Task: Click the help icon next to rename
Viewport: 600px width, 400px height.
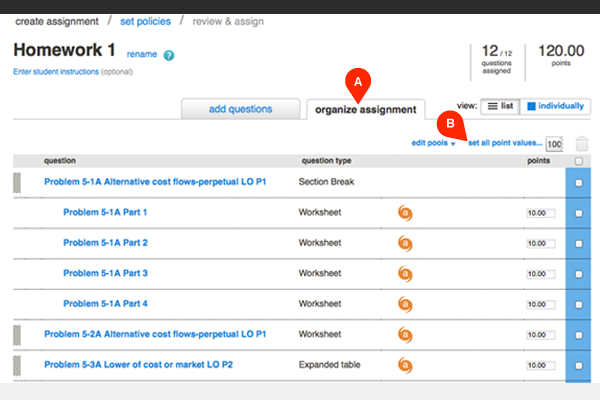Action: pos(169,55)
